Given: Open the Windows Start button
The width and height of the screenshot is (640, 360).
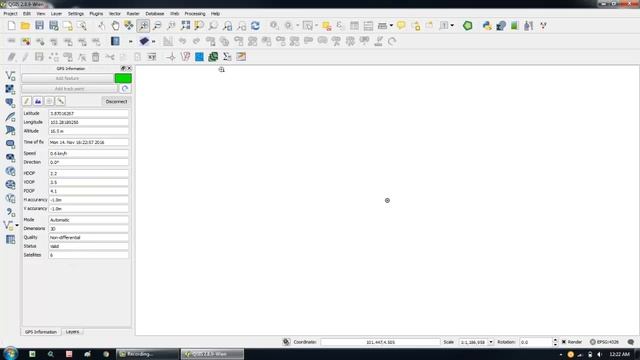Looking at the screenshot, I should pyautogui.click(x=10, y=353).
